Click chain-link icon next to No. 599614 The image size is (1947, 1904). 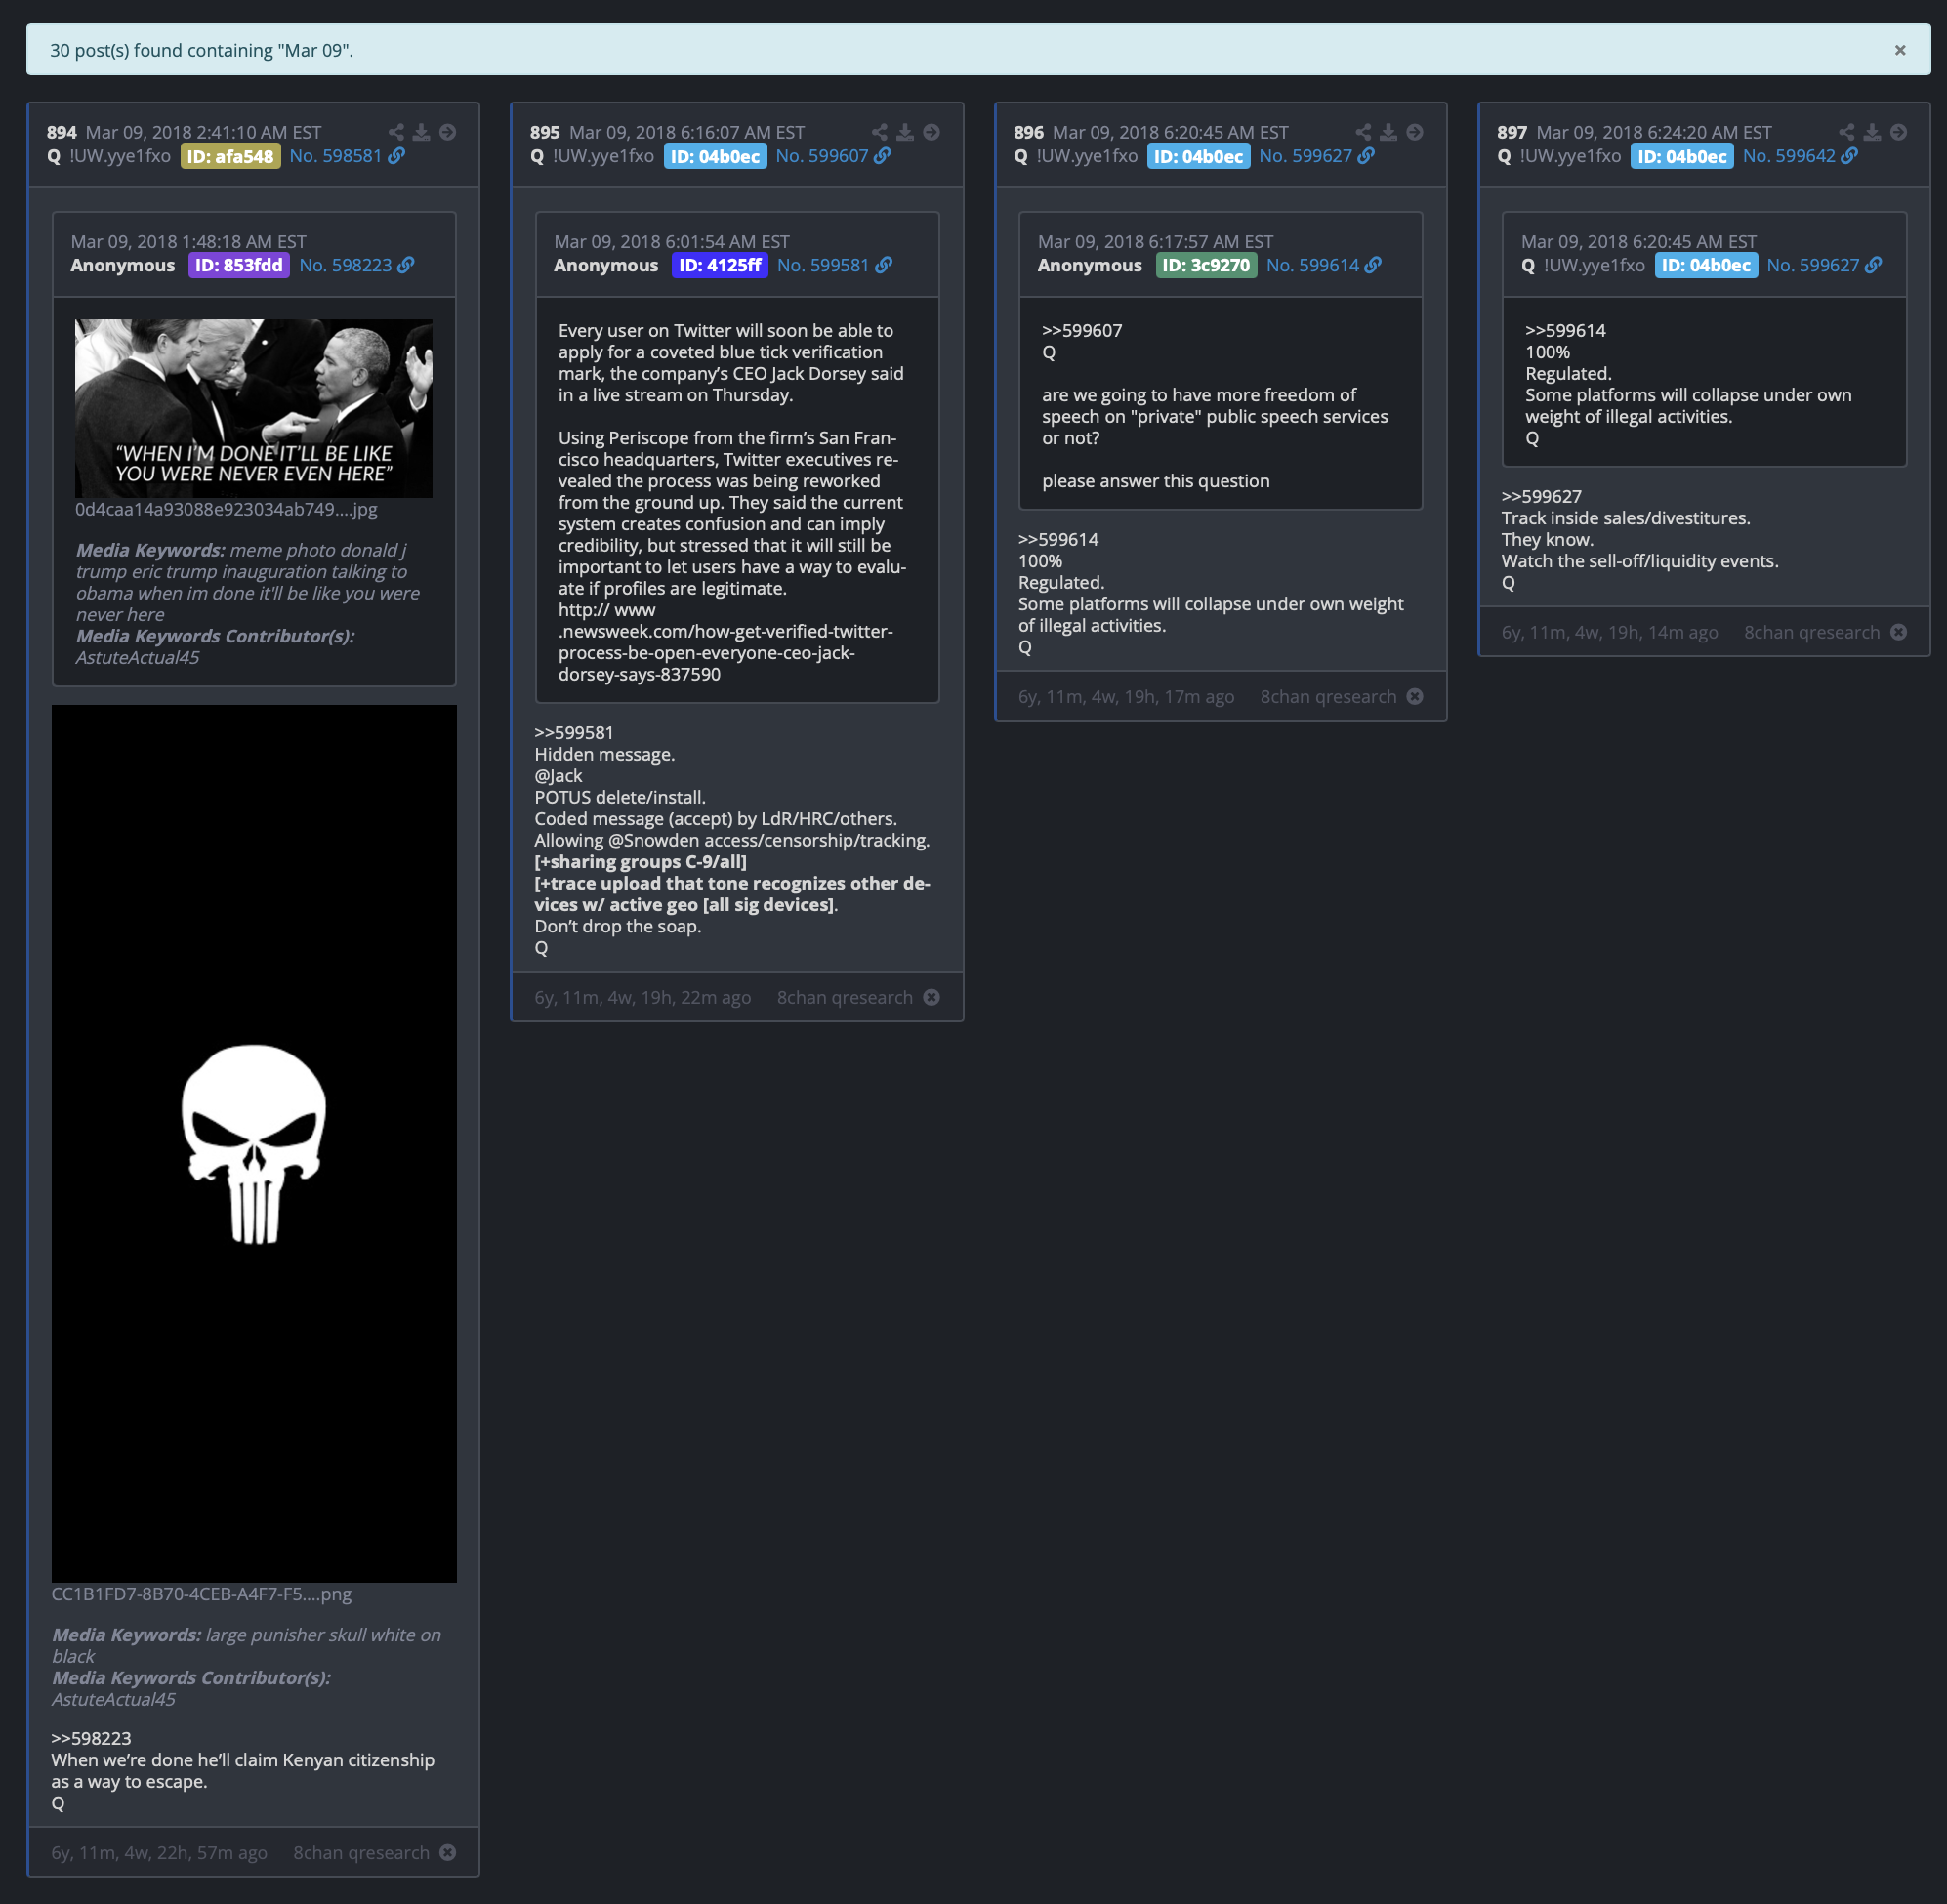pos(1373,265)
